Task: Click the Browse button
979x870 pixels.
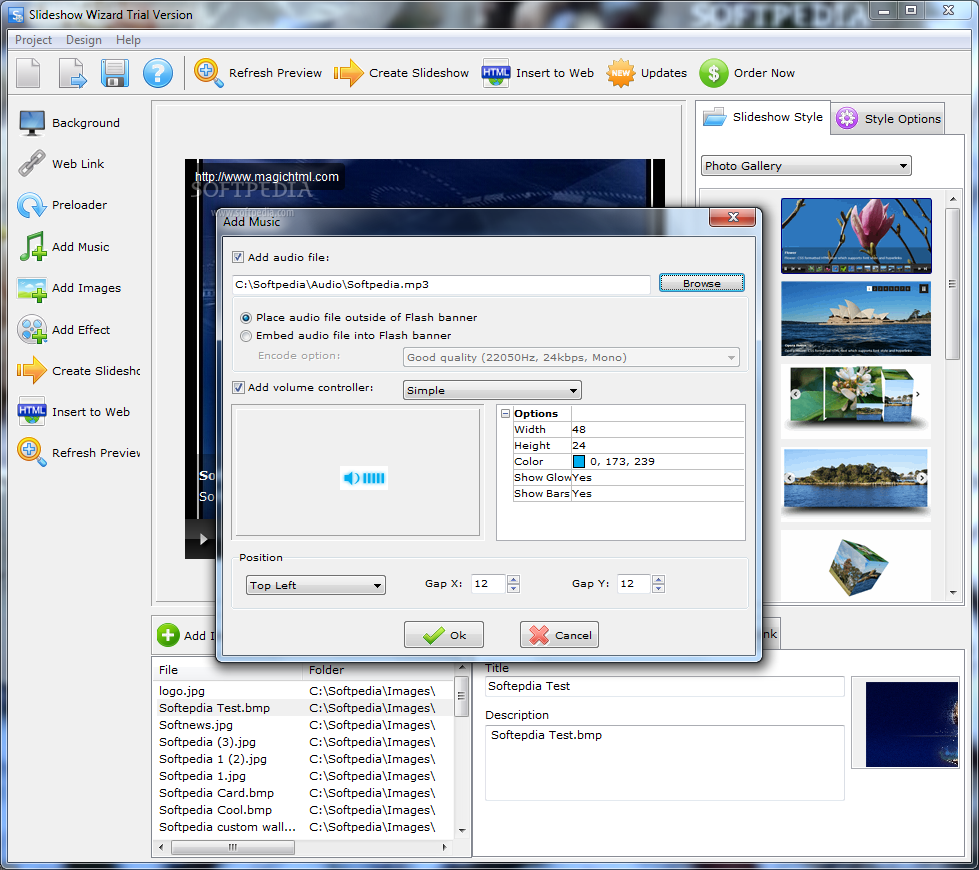Action: 702,284
